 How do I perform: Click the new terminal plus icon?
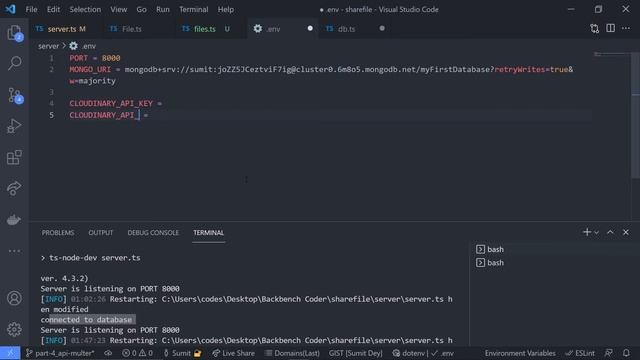[x=587, y=232]
